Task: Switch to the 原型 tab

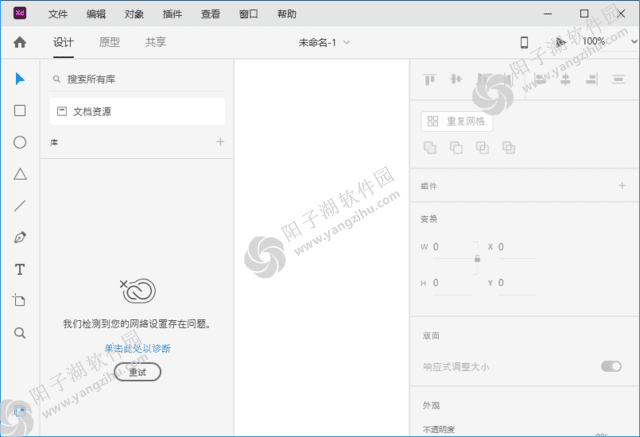Action: coord(109,42)
